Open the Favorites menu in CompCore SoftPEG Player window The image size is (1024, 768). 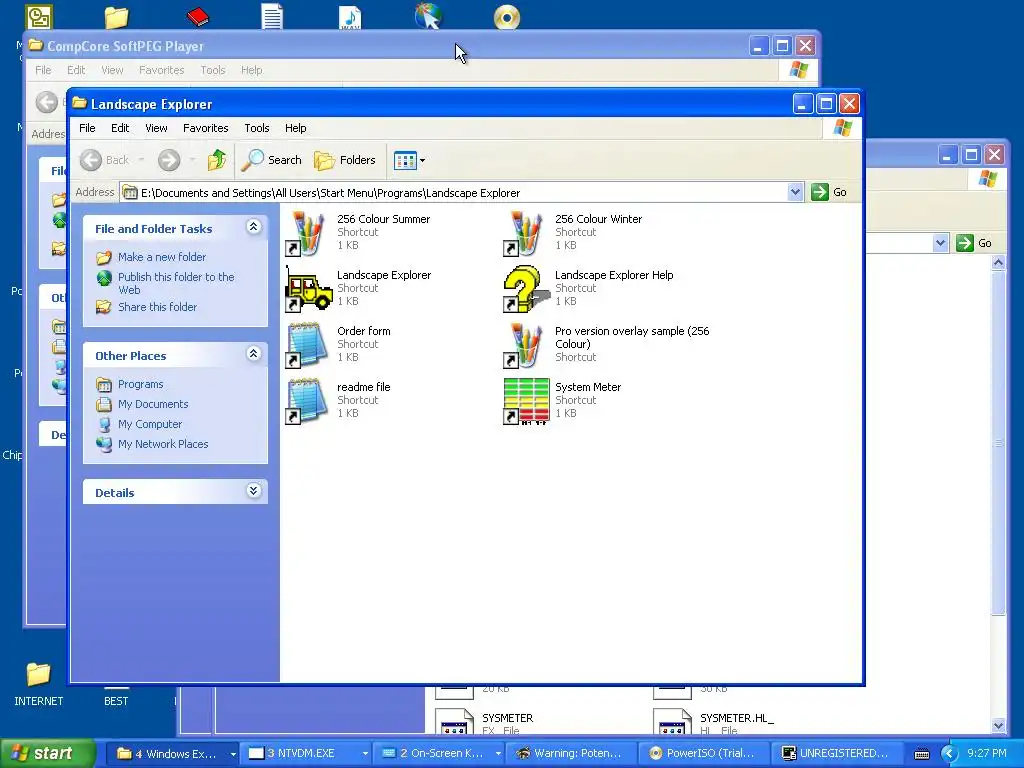click(161, 70)
